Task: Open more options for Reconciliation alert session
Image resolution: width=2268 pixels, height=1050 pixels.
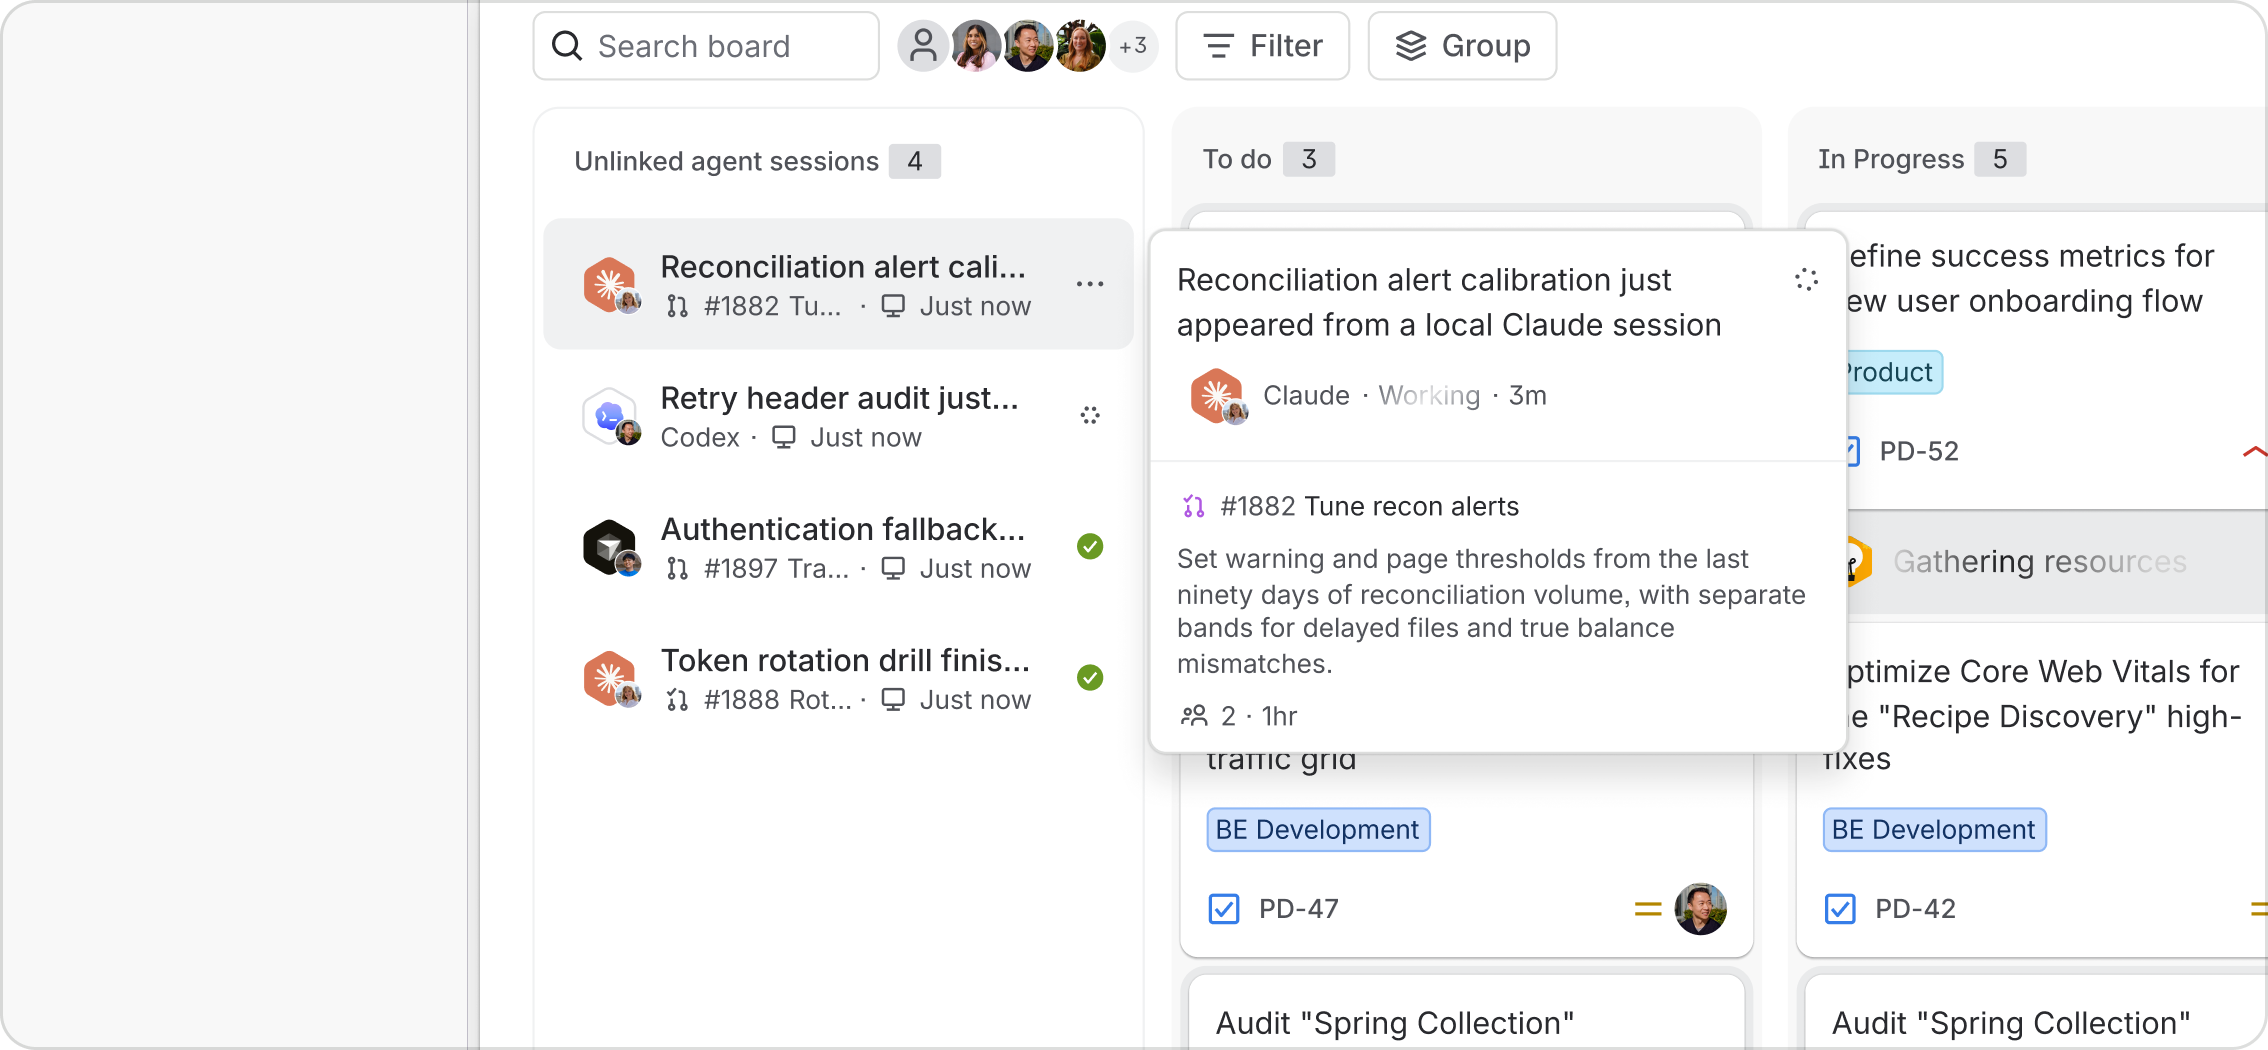Action: click(1090, 284)
